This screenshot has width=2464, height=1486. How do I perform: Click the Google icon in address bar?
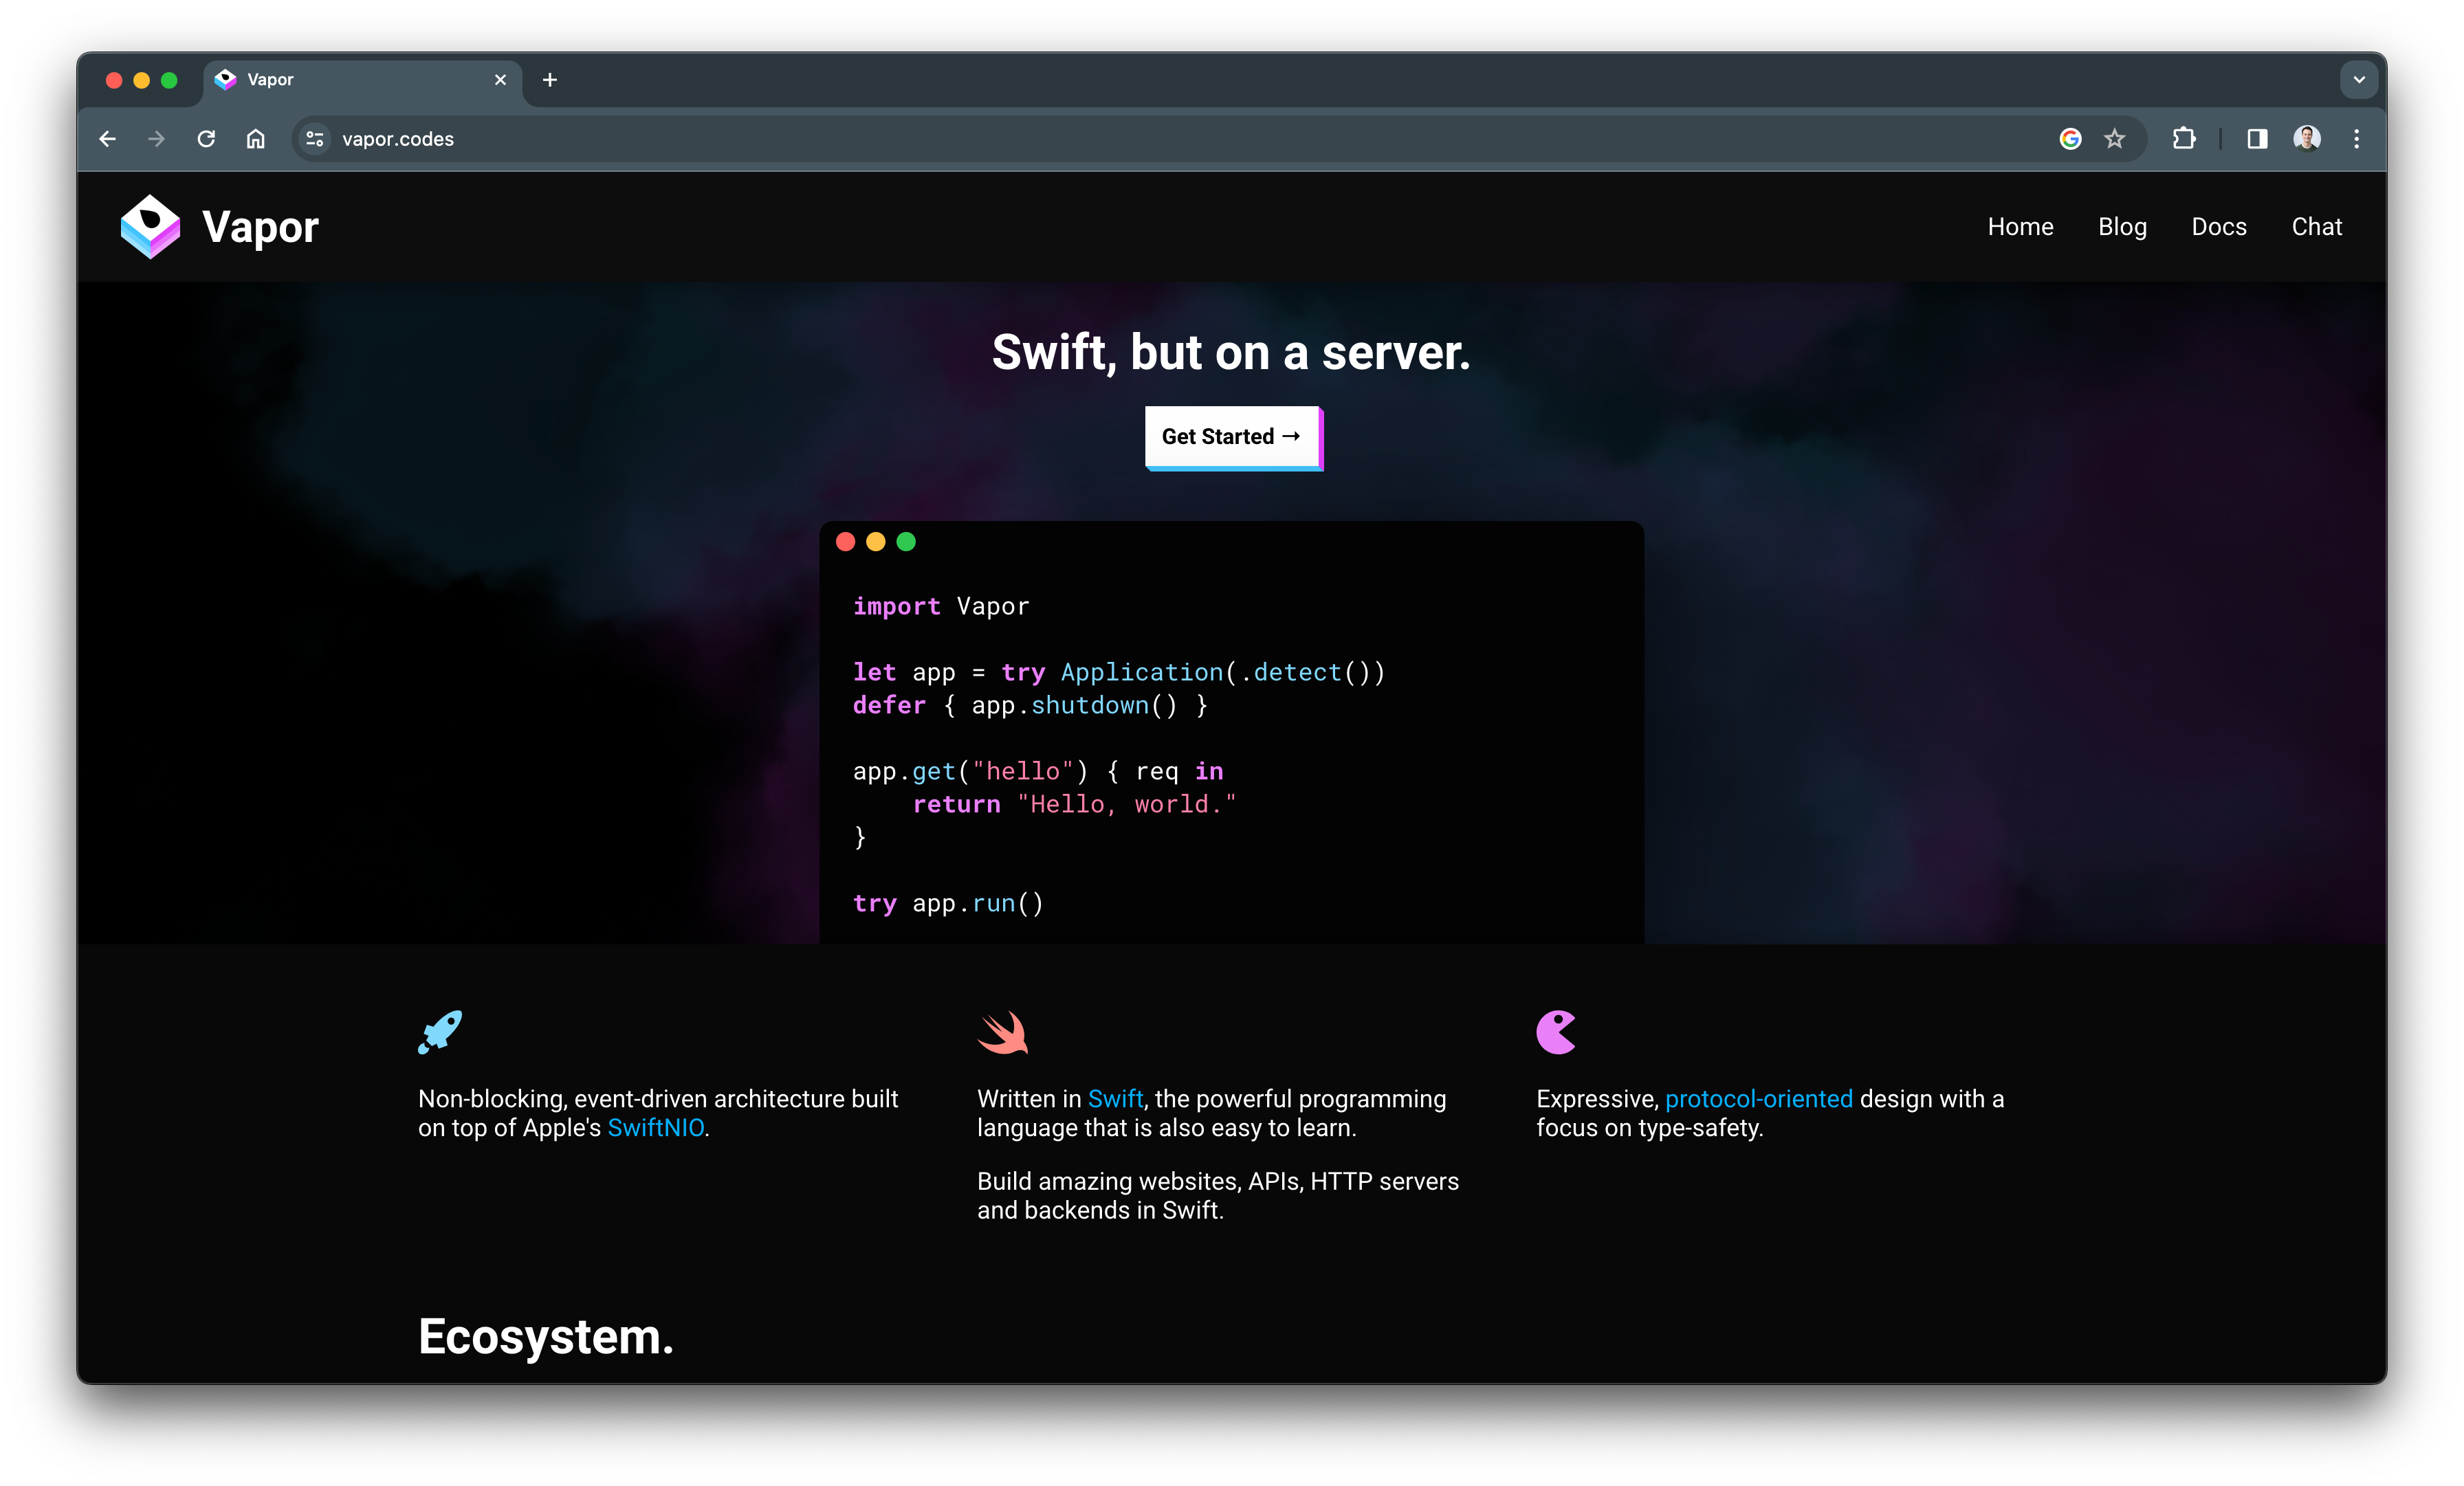pyautogui.click(x=2070, y=139)
